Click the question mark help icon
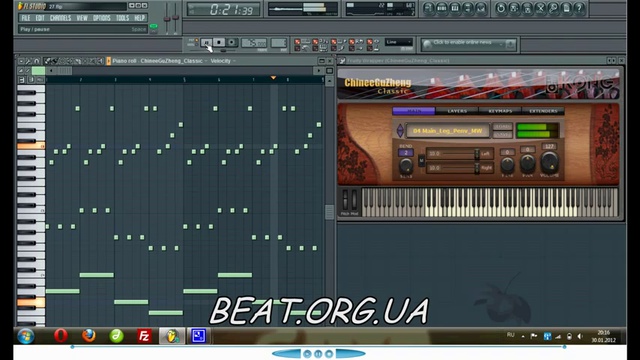The image size is (640, 360). pyautogui.click(x=579, y=8)
